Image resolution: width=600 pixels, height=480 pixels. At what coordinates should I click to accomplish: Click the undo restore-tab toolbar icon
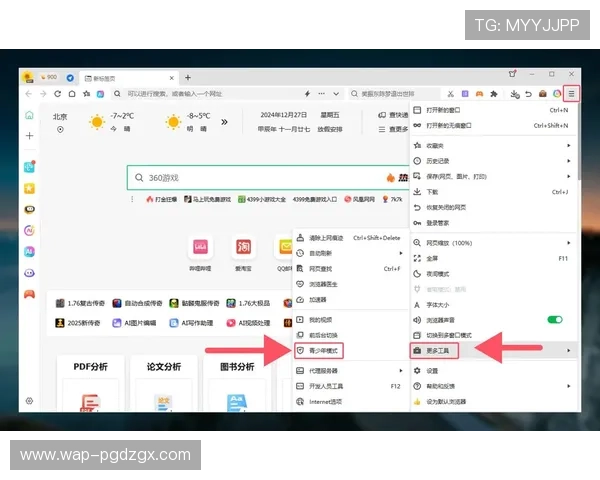click(x=528, y=94)
